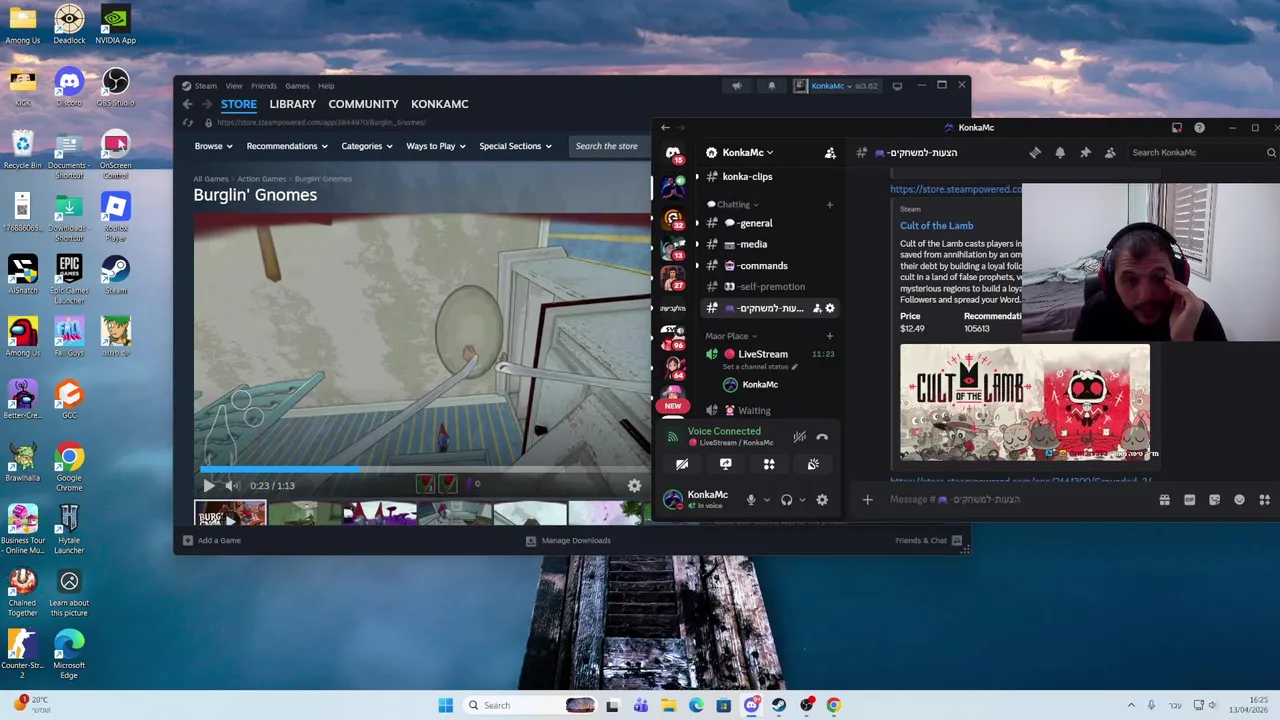Open Steam Friends & Chat
Image resolution: width=1280 pixels, height=720 pixels.
[928, 540]
